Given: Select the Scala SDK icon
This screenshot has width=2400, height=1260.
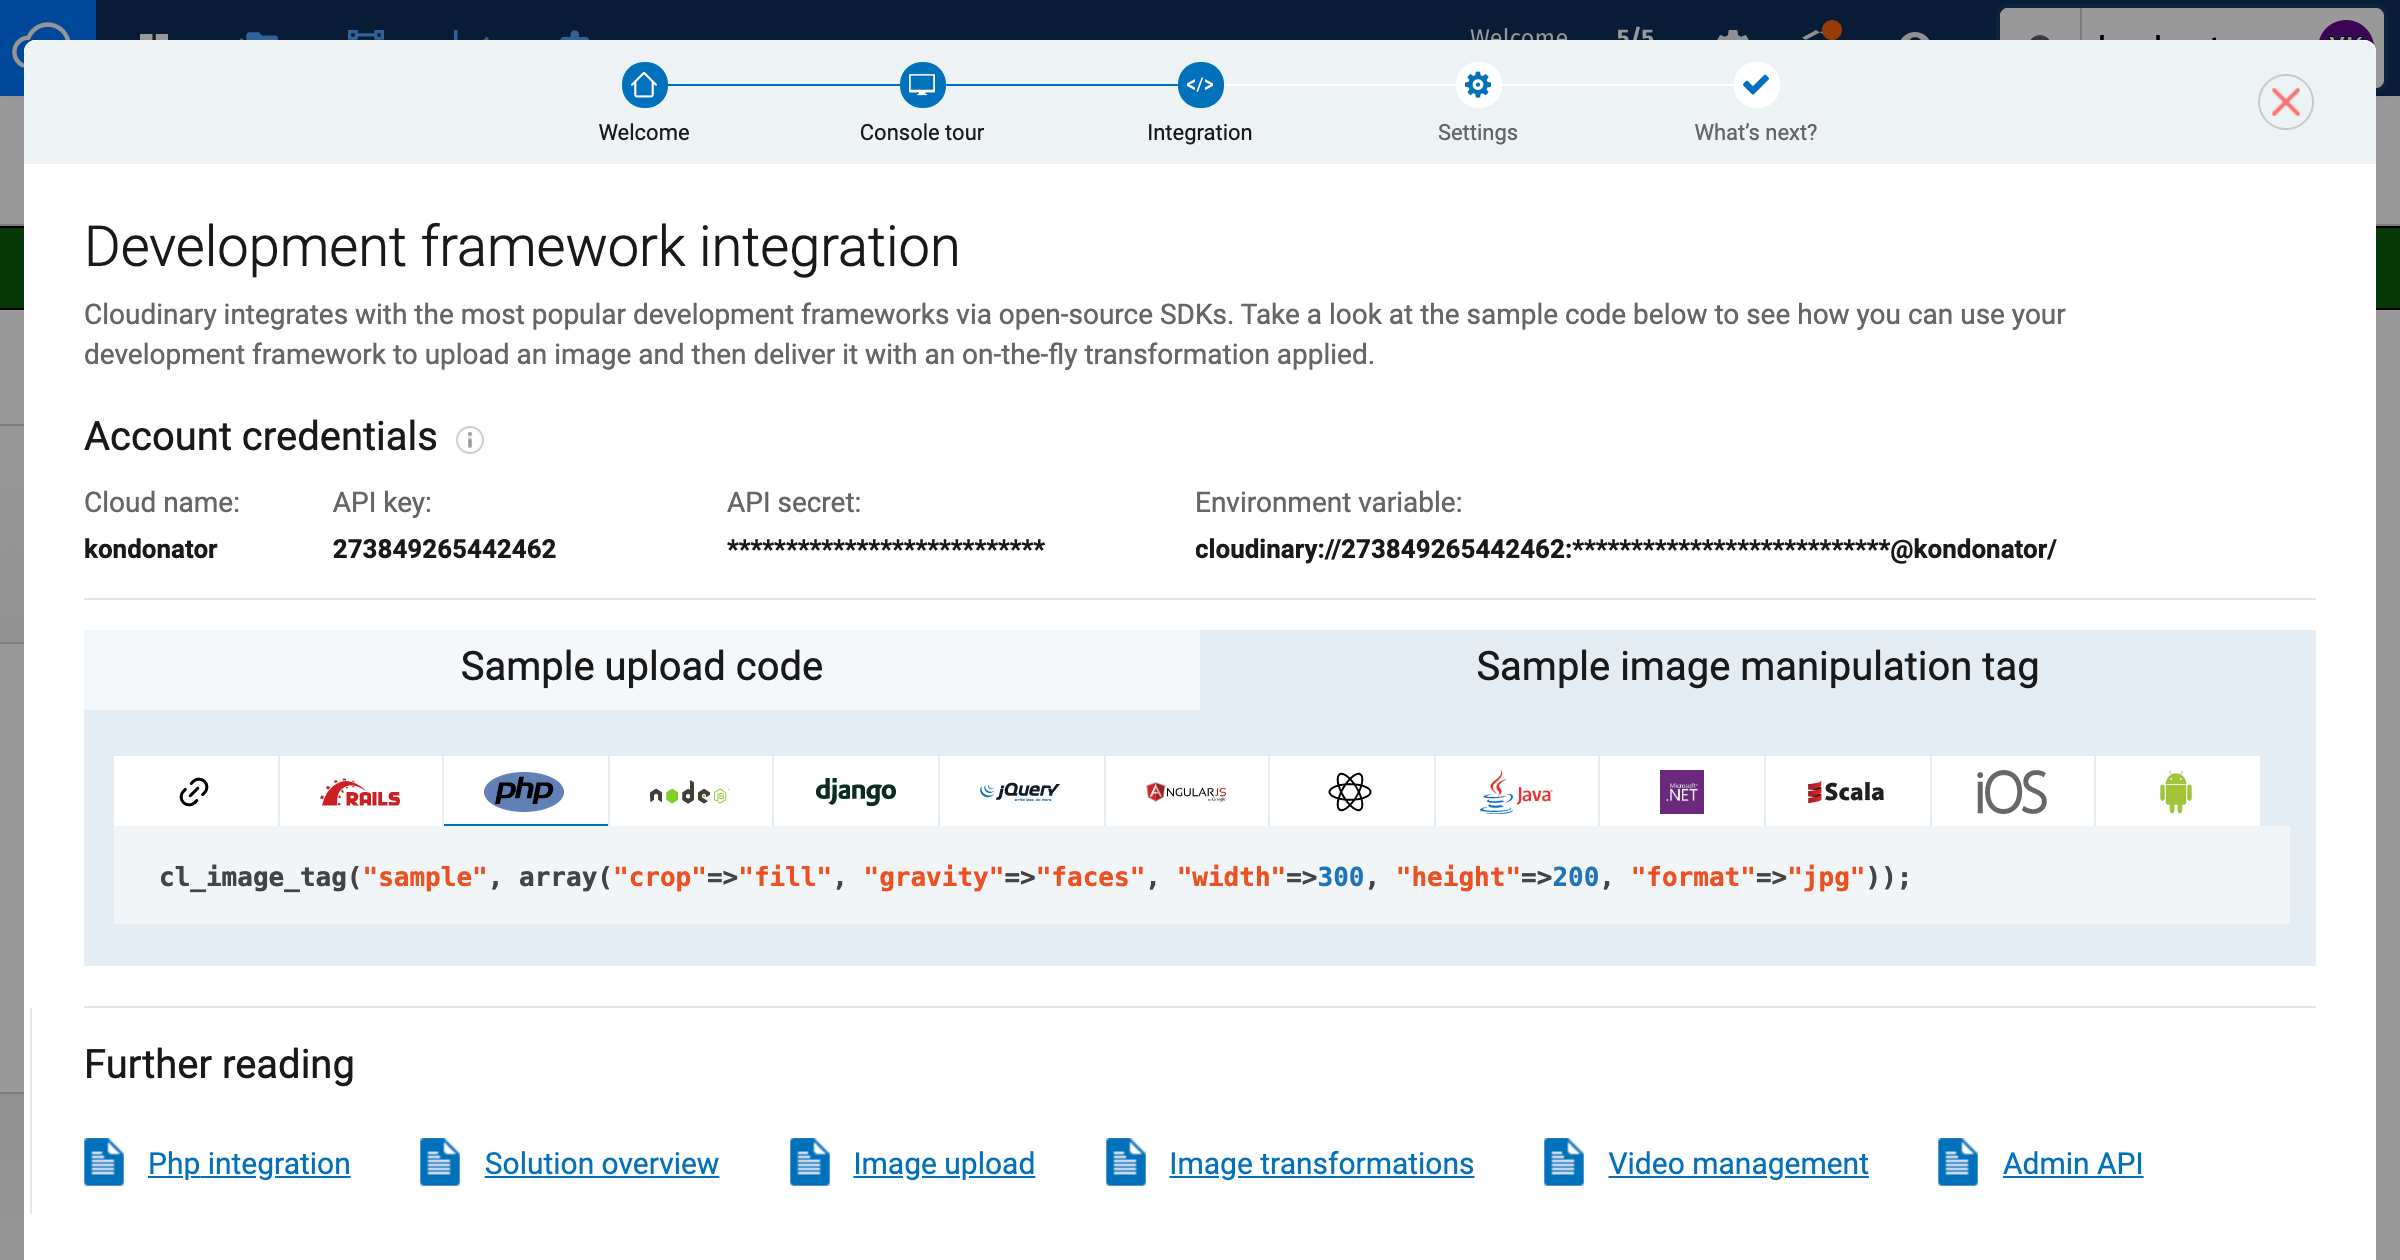Looking at the screenshot, I should (x=1846, y=792).
